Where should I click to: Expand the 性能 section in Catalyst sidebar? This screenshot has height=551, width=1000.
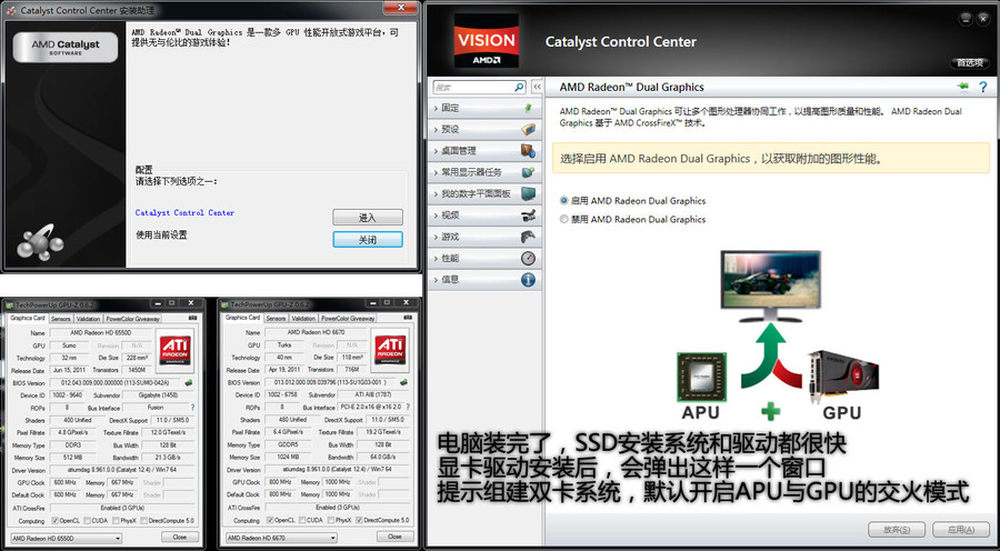[485, 258]
